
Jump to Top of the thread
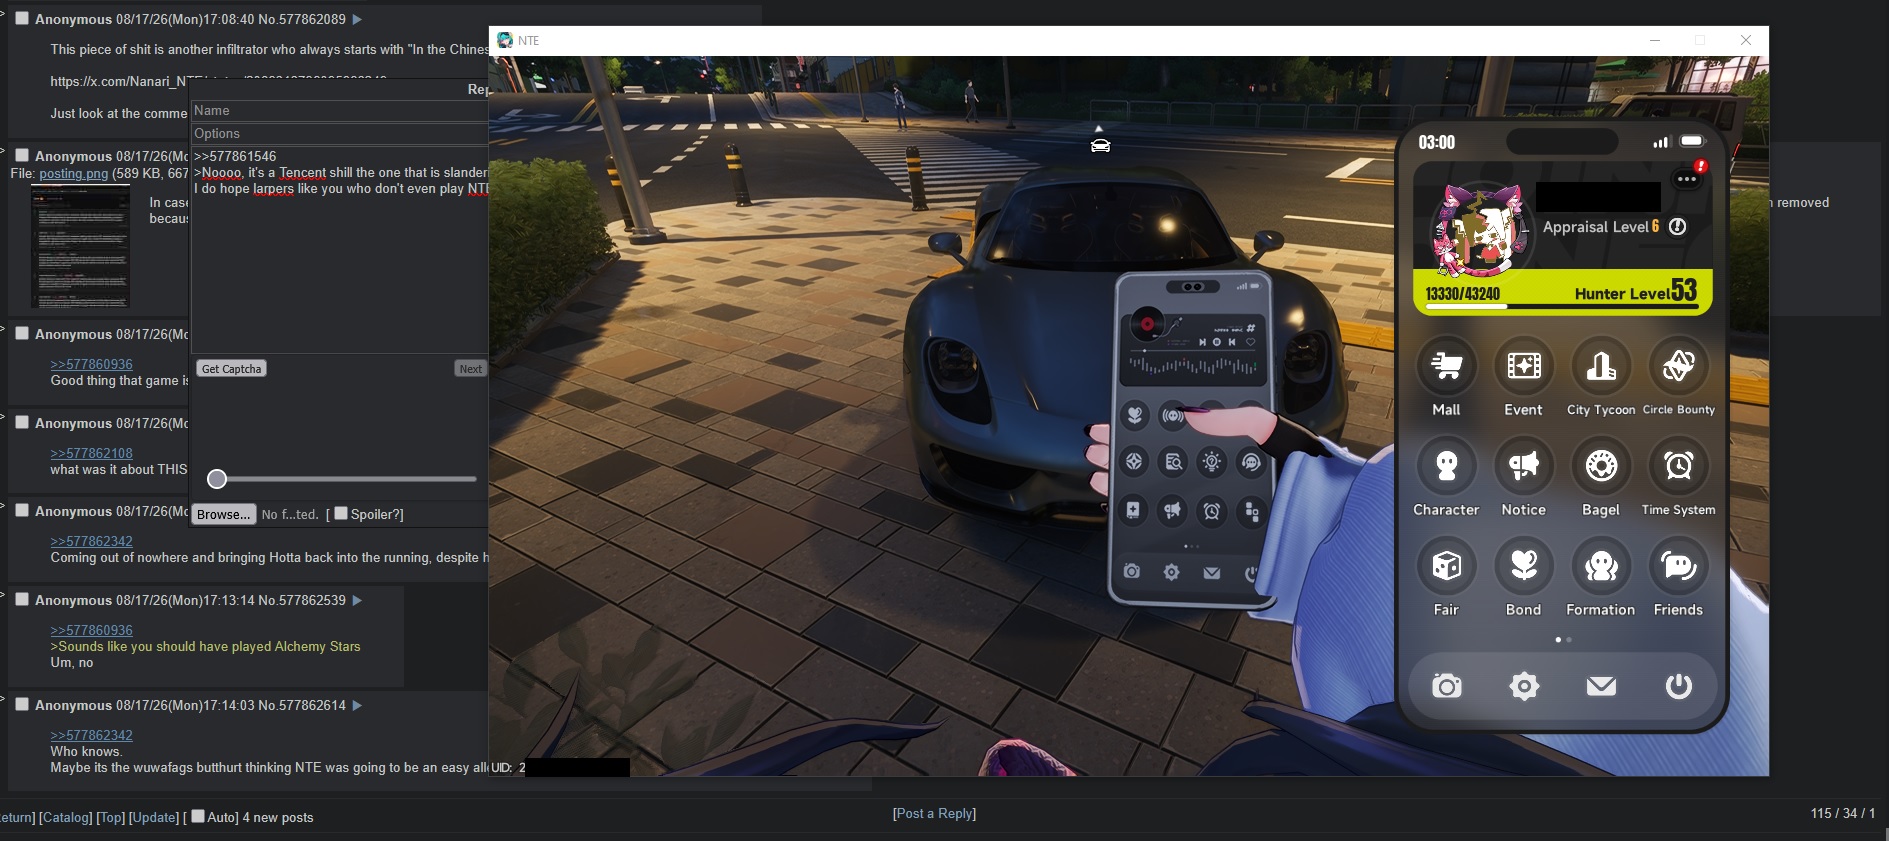point(111,817)
